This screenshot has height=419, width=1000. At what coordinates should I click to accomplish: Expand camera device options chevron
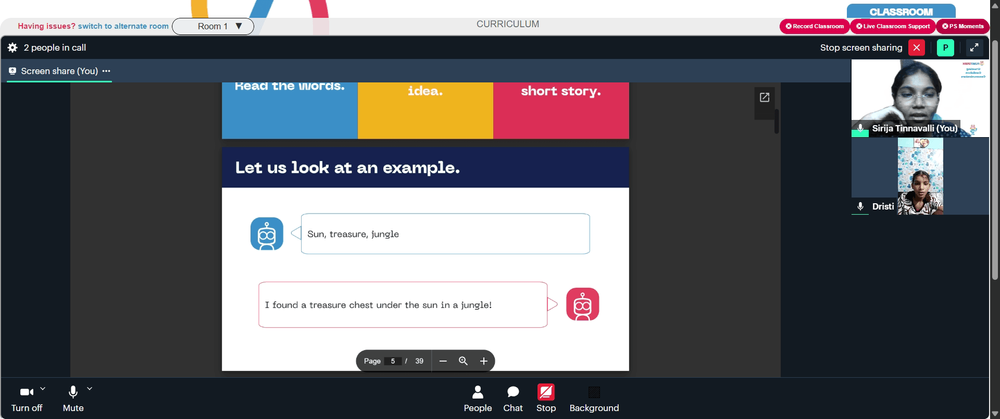coord(43,388)
